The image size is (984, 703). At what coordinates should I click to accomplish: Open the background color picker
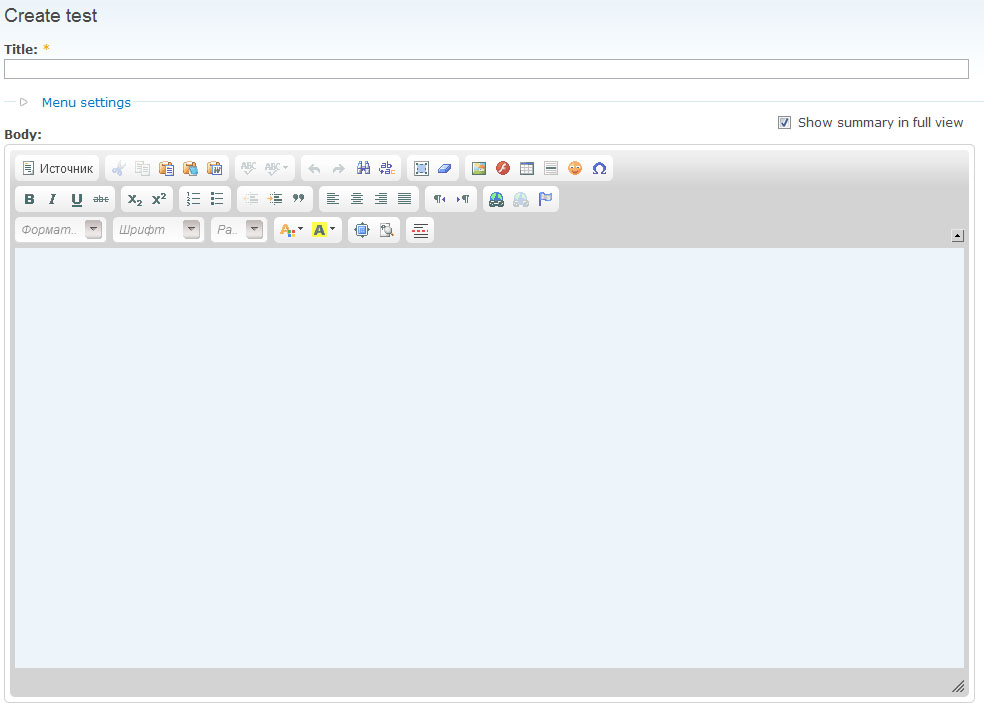point(324,230)
